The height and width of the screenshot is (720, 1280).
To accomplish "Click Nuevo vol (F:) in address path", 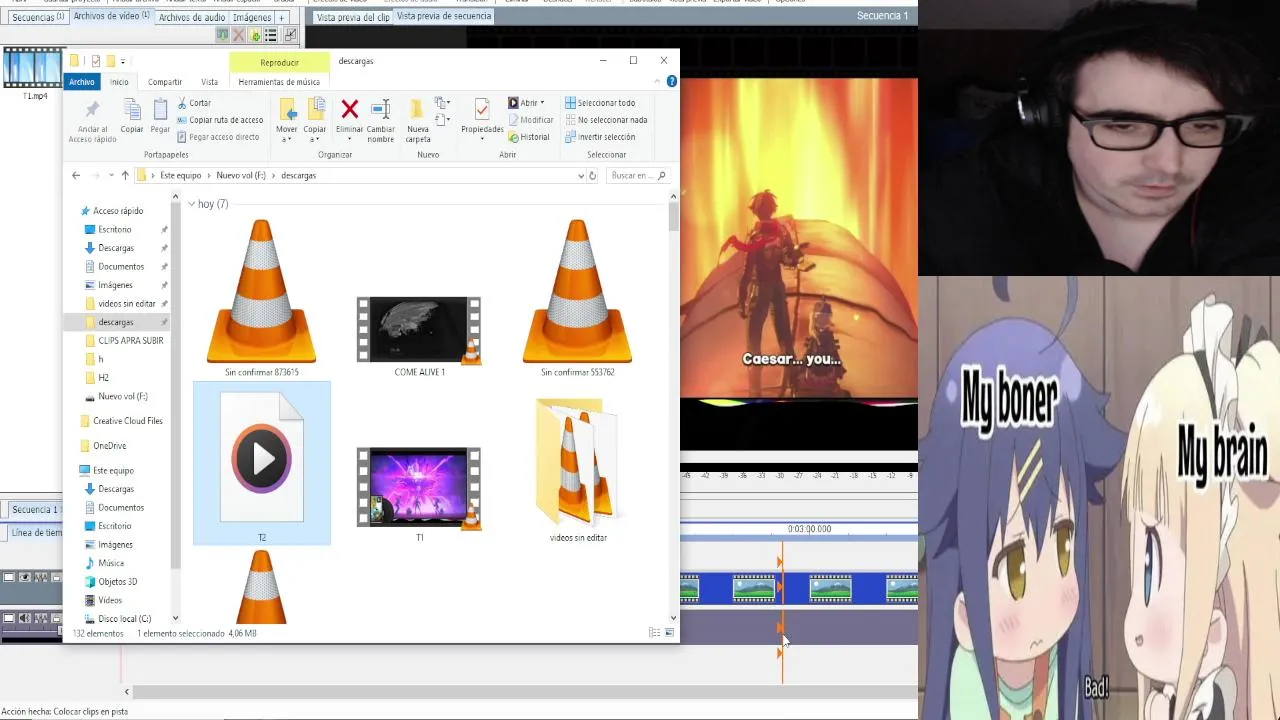I will pyautogui.click(x=241, y=175).
